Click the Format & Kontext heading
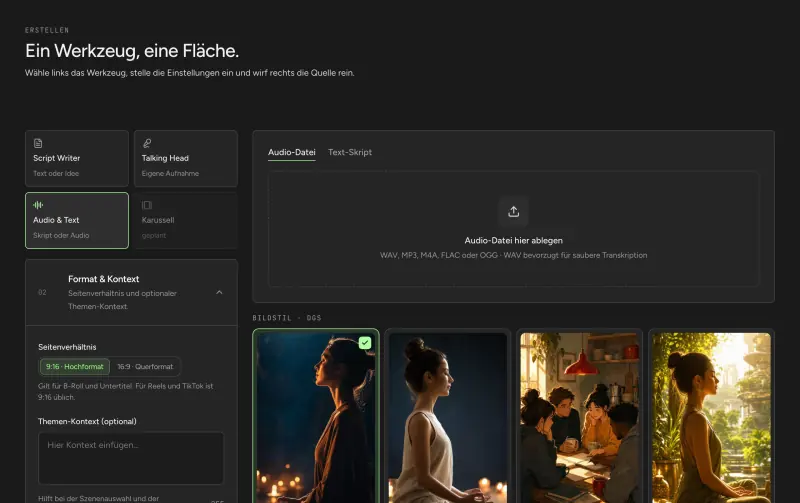 pos(104,279)
